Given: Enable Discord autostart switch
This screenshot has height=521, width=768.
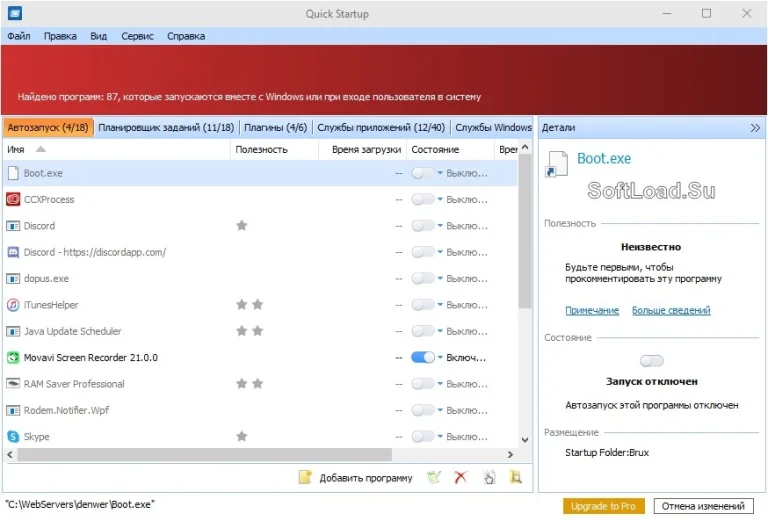Looking at the screenshot, I should [423, 226].
